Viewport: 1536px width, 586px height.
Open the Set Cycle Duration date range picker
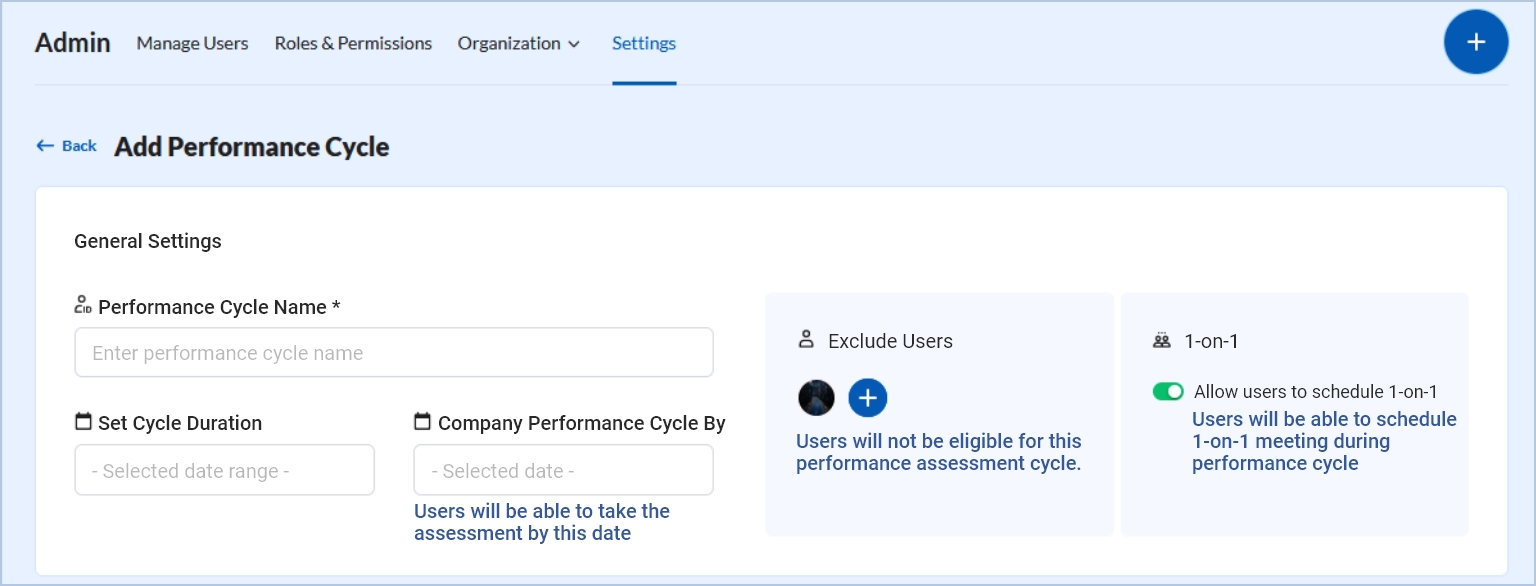tap(224, 470)
